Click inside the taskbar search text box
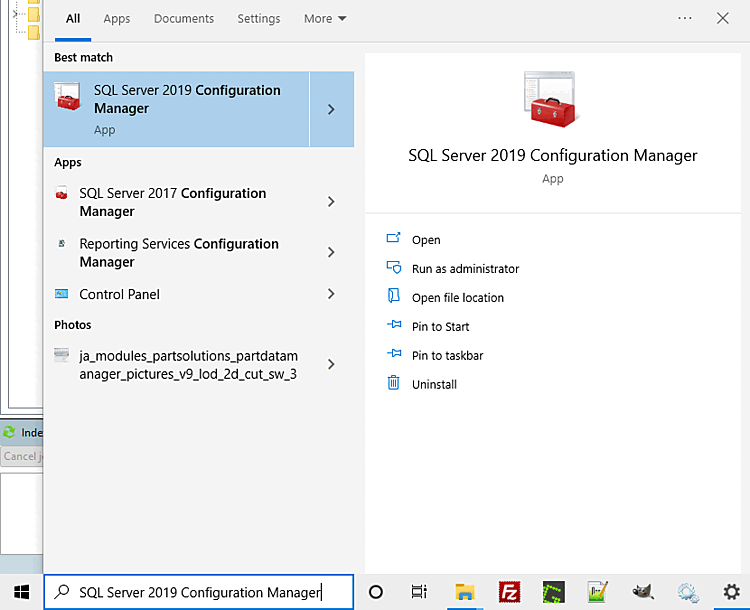750x610 pixels. pyautogui.click(x=200, y=592)
